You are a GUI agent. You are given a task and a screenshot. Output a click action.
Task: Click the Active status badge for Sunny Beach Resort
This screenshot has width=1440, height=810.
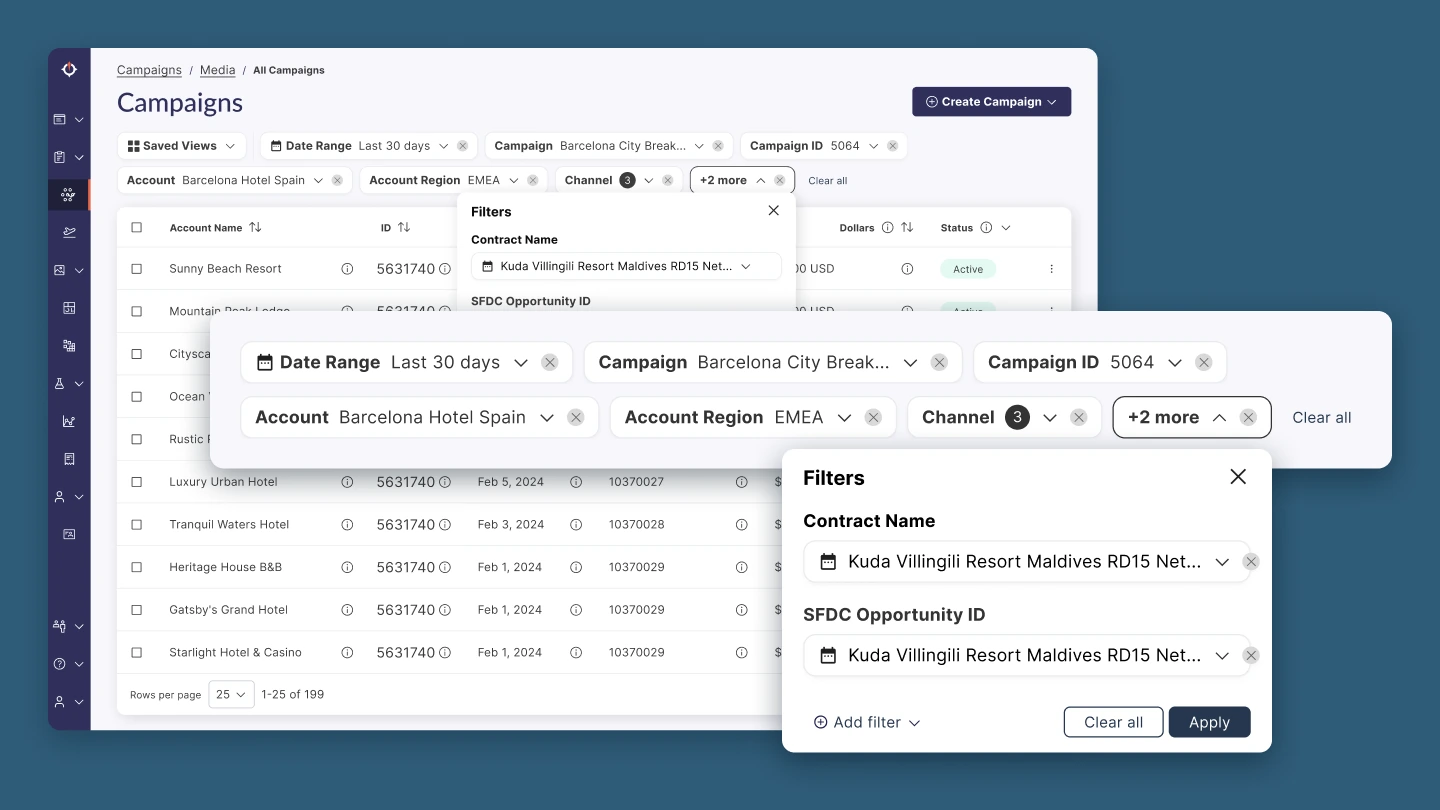pos(968,269)
